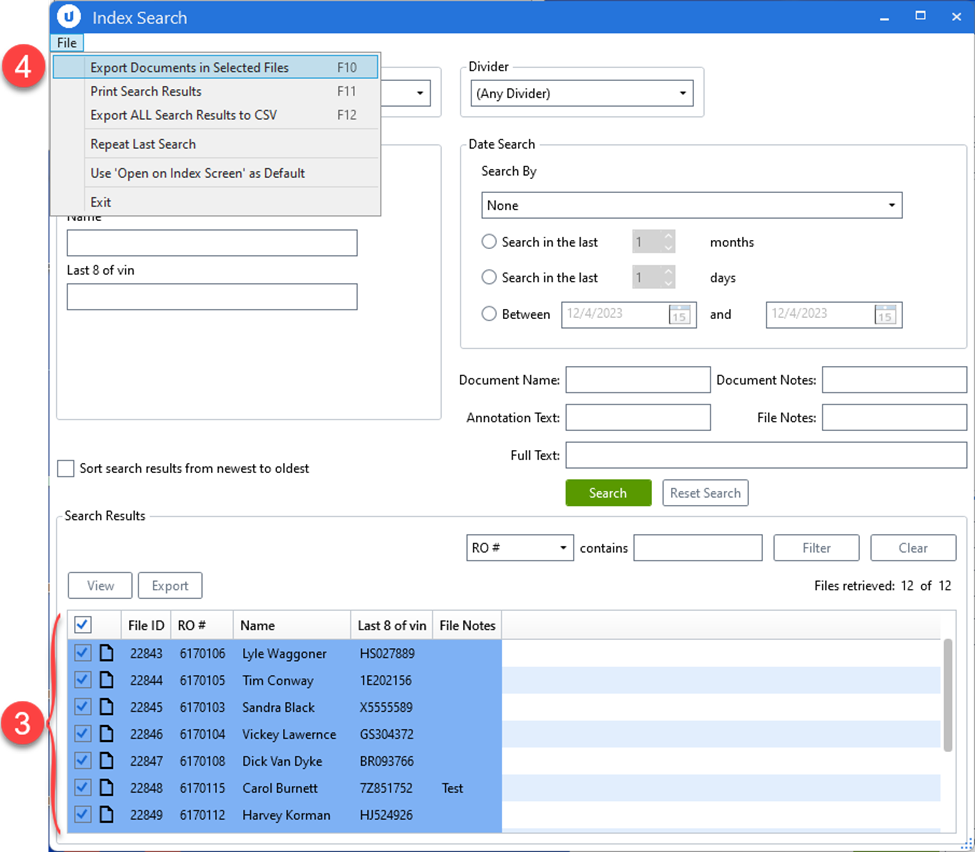
Task: Open document icon for Vickey Lawernce row
Action: click(x=107, y=733)
